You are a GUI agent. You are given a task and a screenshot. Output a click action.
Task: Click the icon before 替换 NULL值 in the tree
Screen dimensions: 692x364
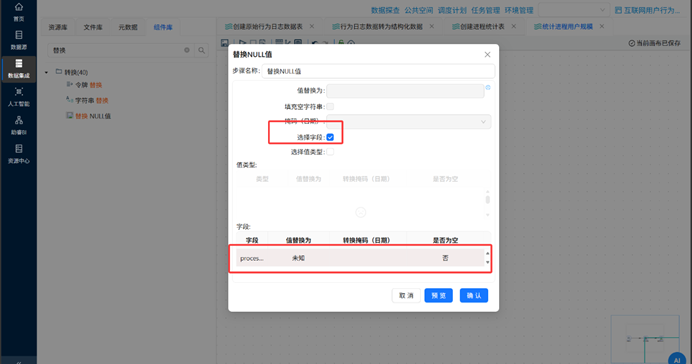click(x=69, y=116)
